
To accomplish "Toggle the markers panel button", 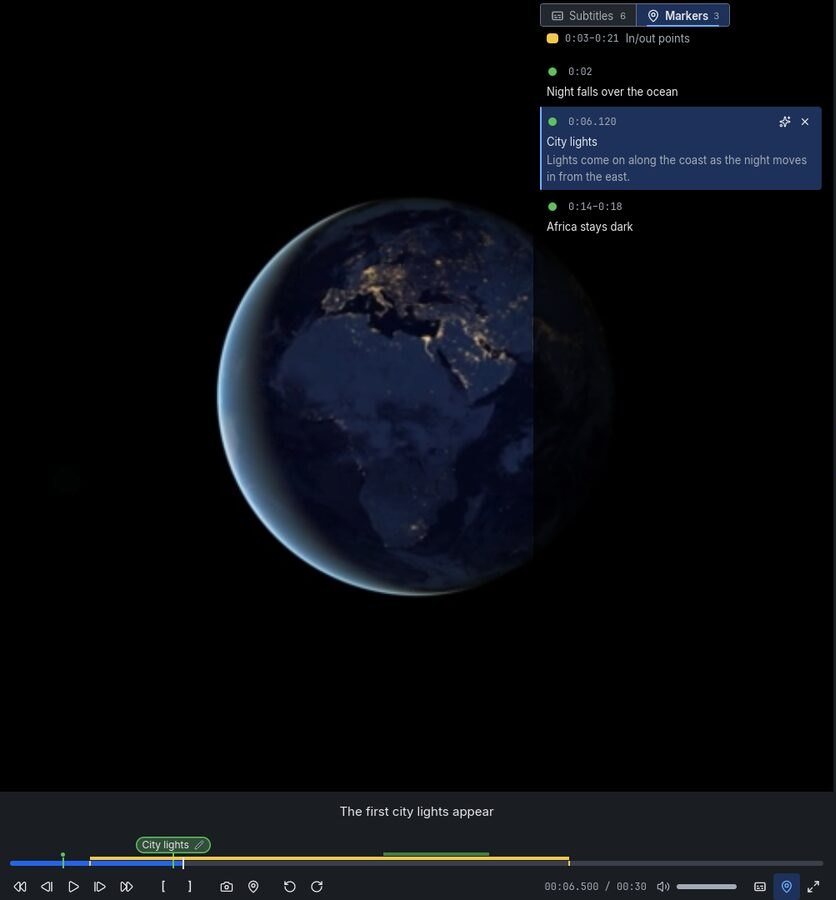I will pos(787,886).
